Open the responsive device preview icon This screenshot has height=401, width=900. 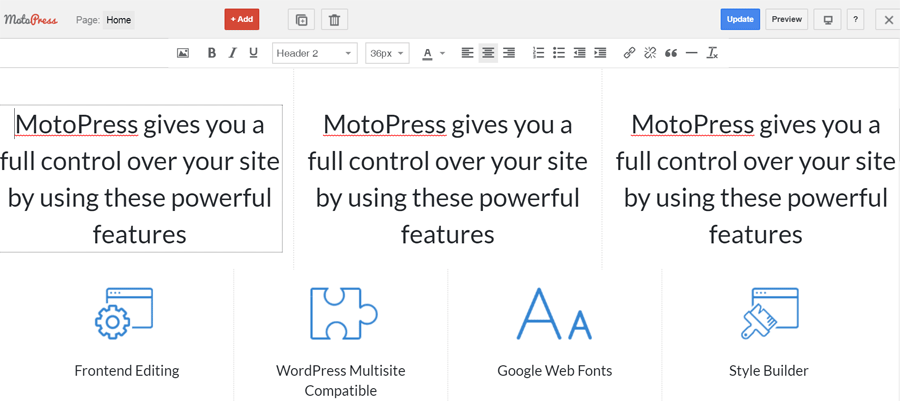tap(827, 19)
